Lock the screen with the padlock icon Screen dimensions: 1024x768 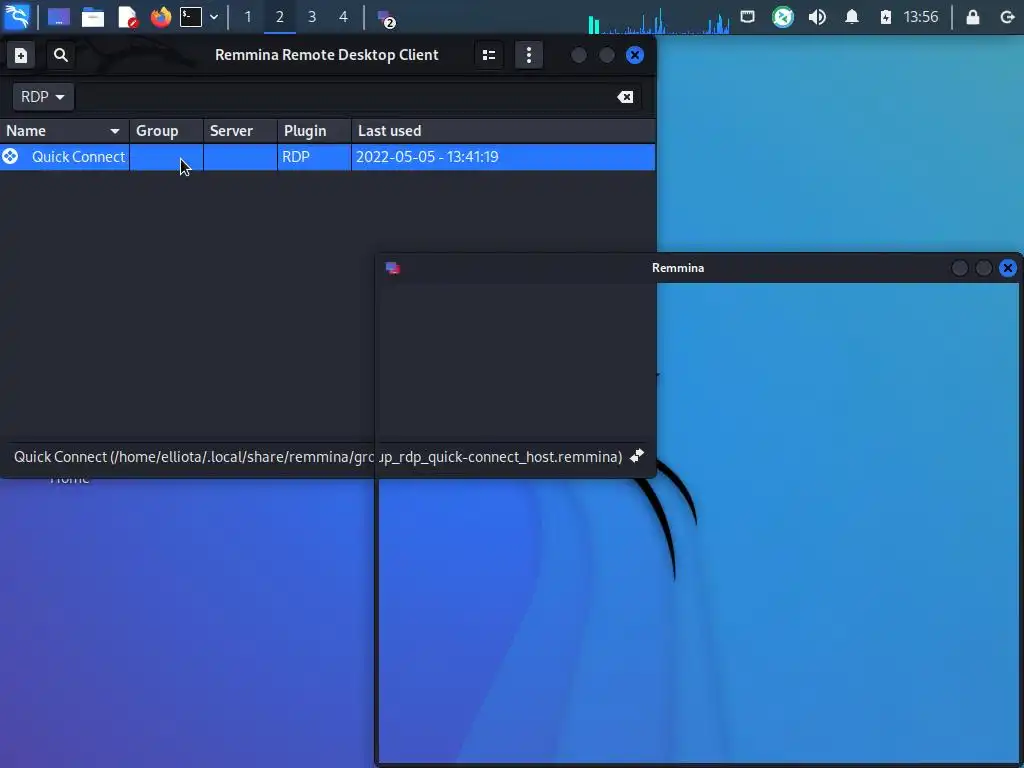tap(972, 17)
